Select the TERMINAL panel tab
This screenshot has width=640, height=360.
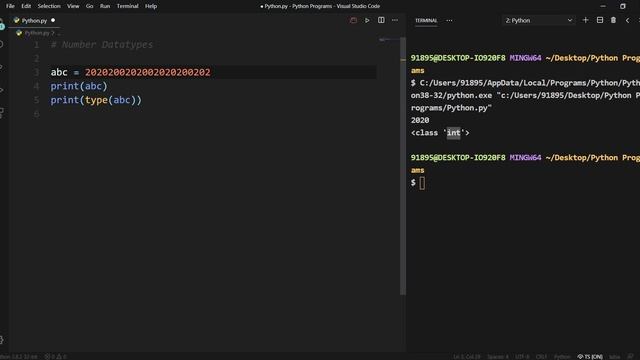point(426,20)
